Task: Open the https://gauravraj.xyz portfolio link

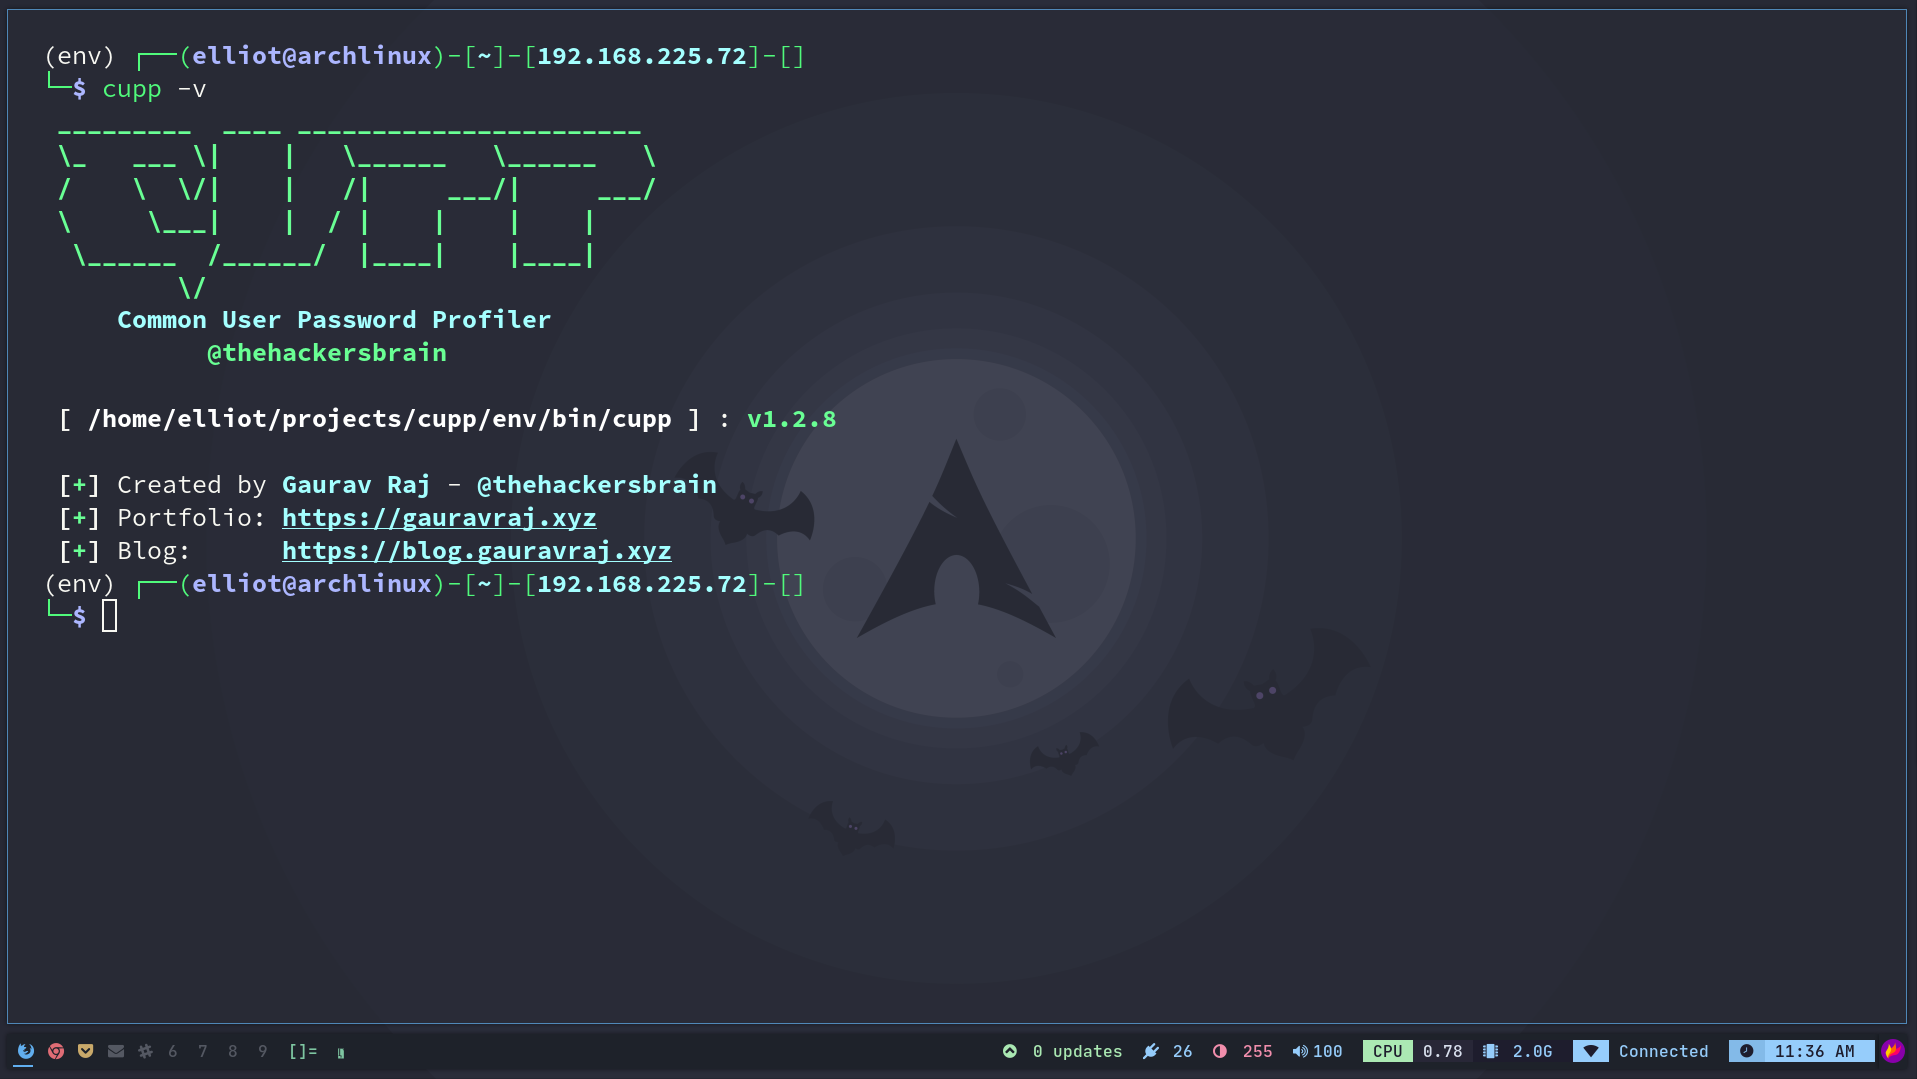Action: click(x=439, y=518)
